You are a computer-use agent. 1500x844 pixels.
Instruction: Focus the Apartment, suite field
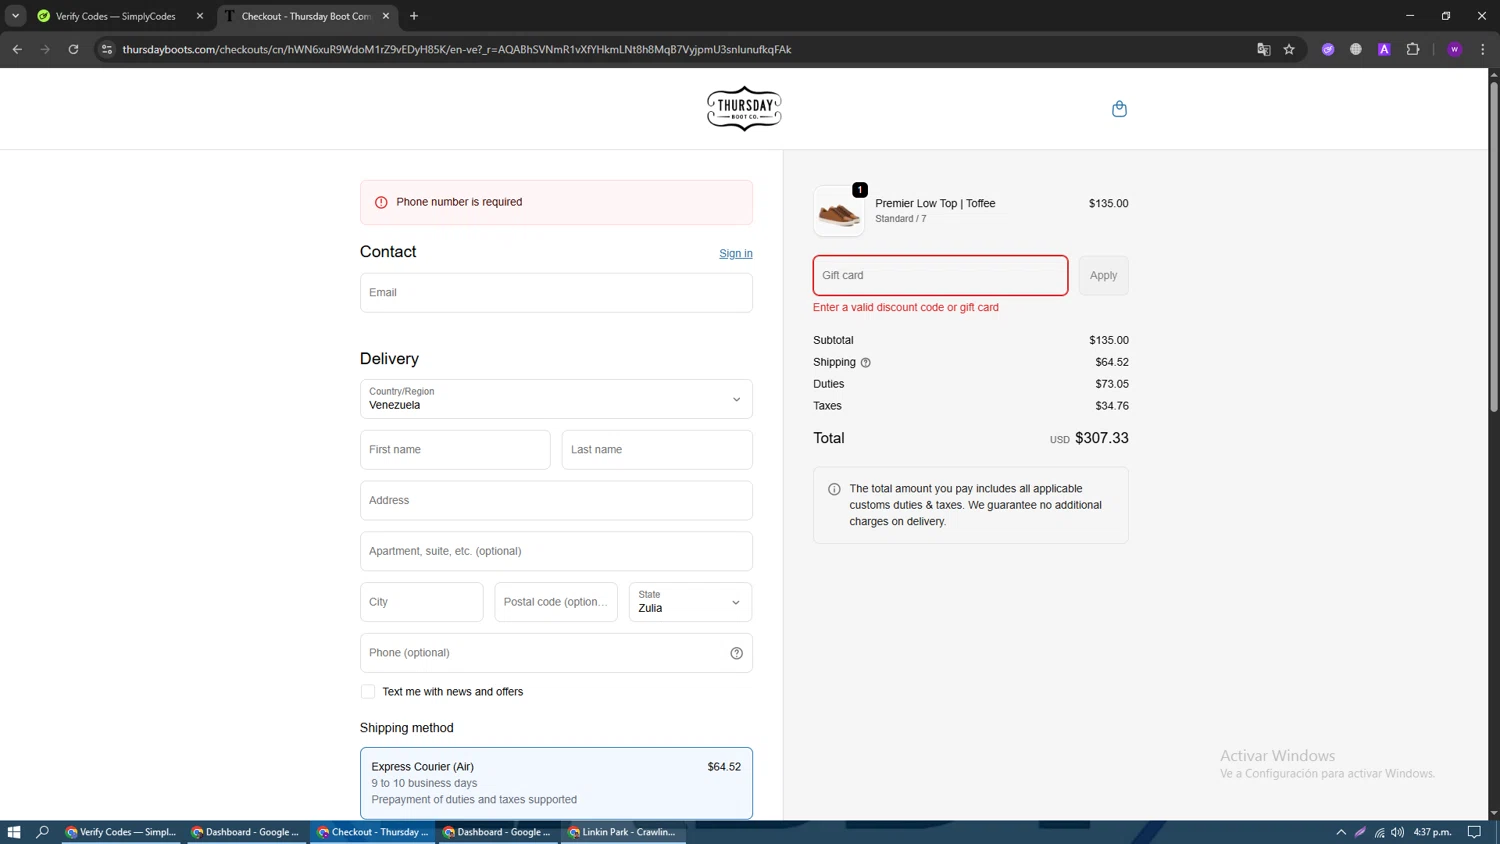coord(556,551)
